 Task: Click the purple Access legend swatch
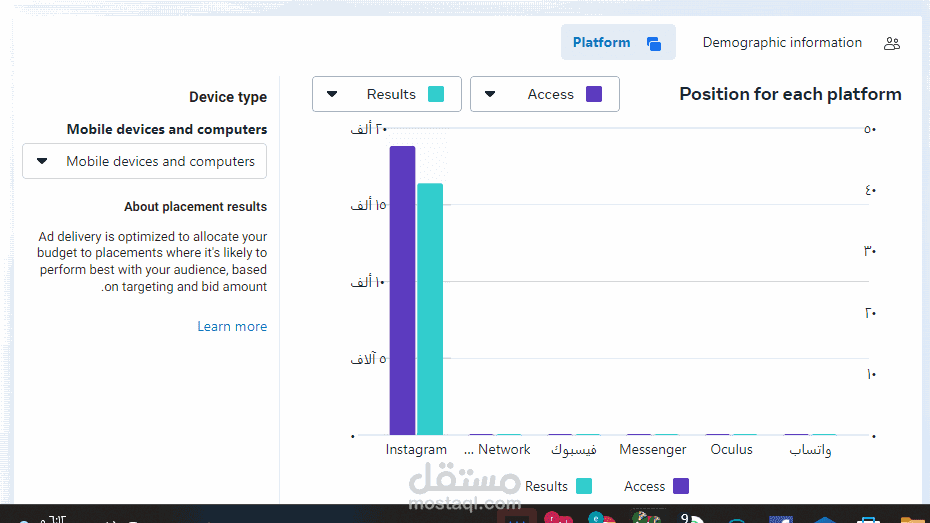click(681, 486)
